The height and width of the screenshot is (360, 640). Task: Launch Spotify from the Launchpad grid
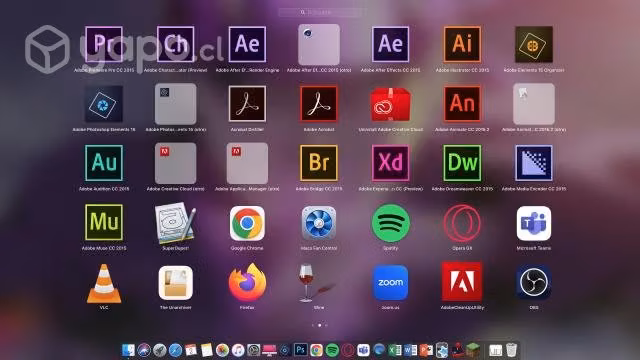(x=391, y=223)
